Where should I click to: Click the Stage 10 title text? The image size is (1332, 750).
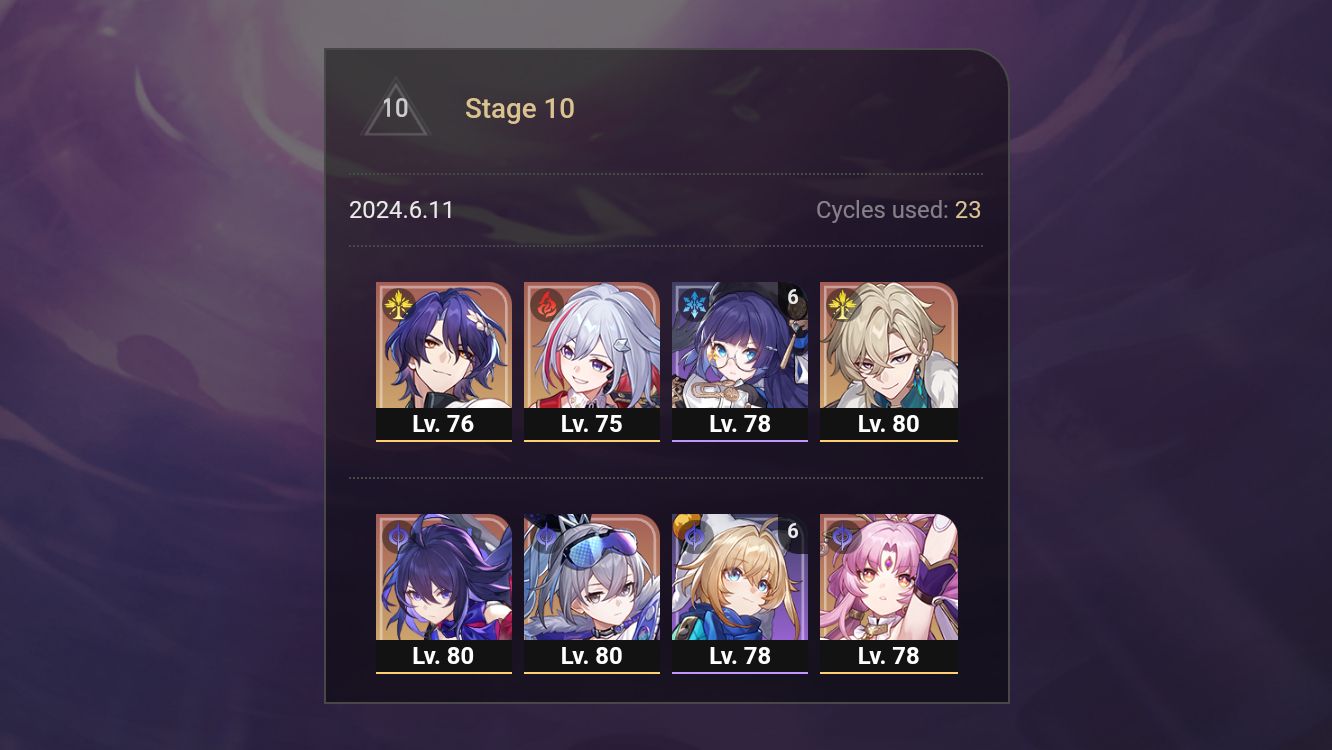coord(520,108)
